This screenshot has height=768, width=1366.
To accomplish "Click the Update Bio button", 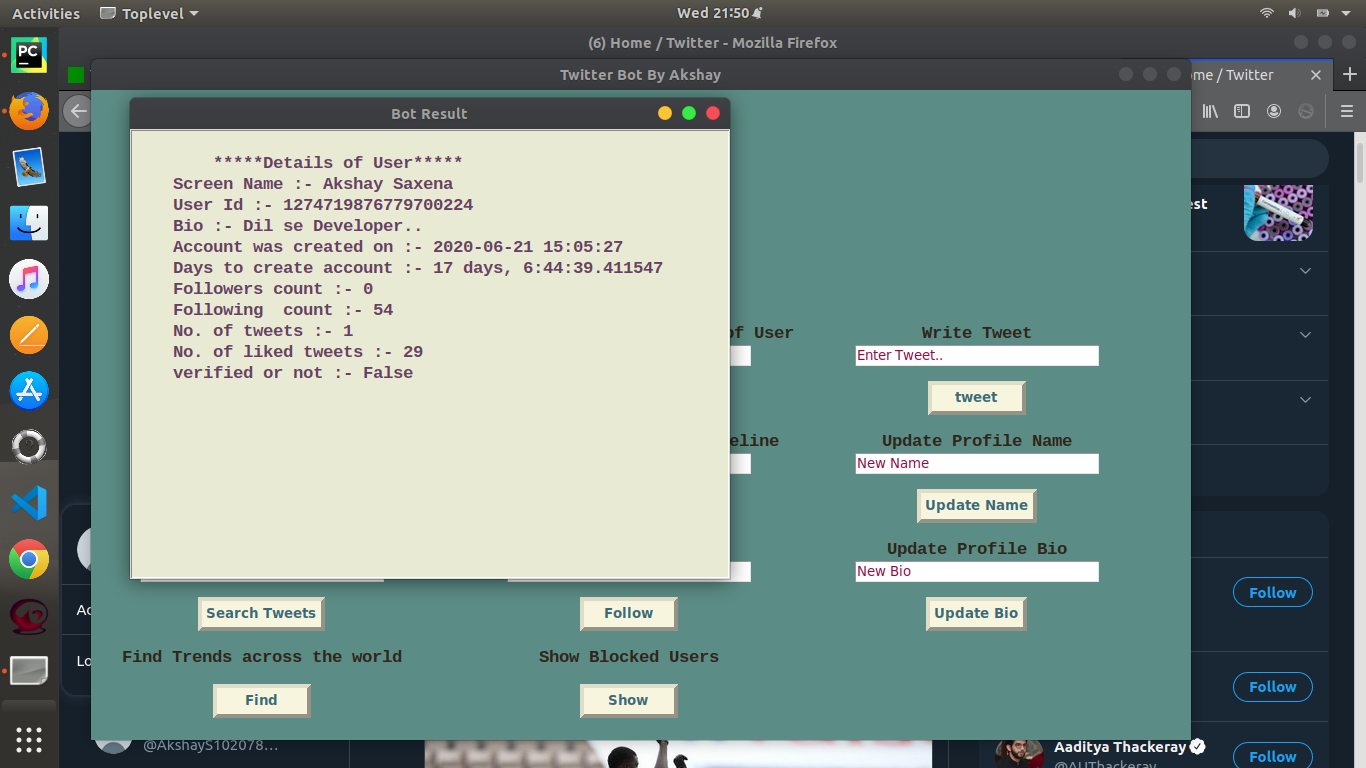I will [976, 613].
